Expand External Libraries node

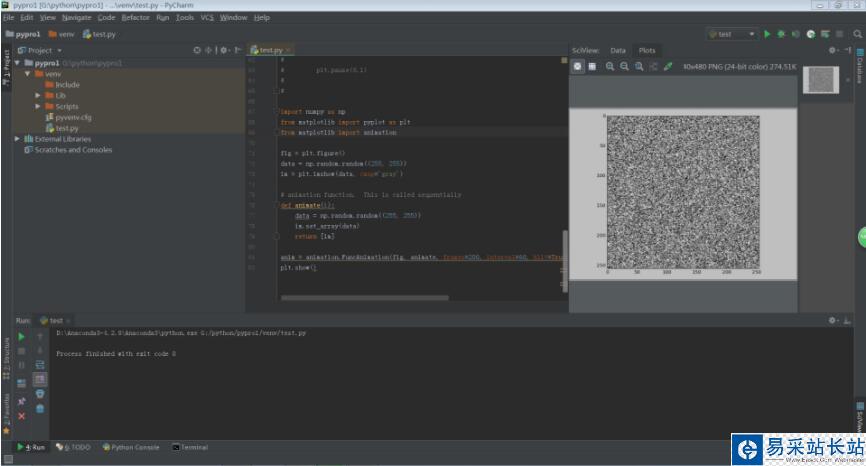point(17,139)
